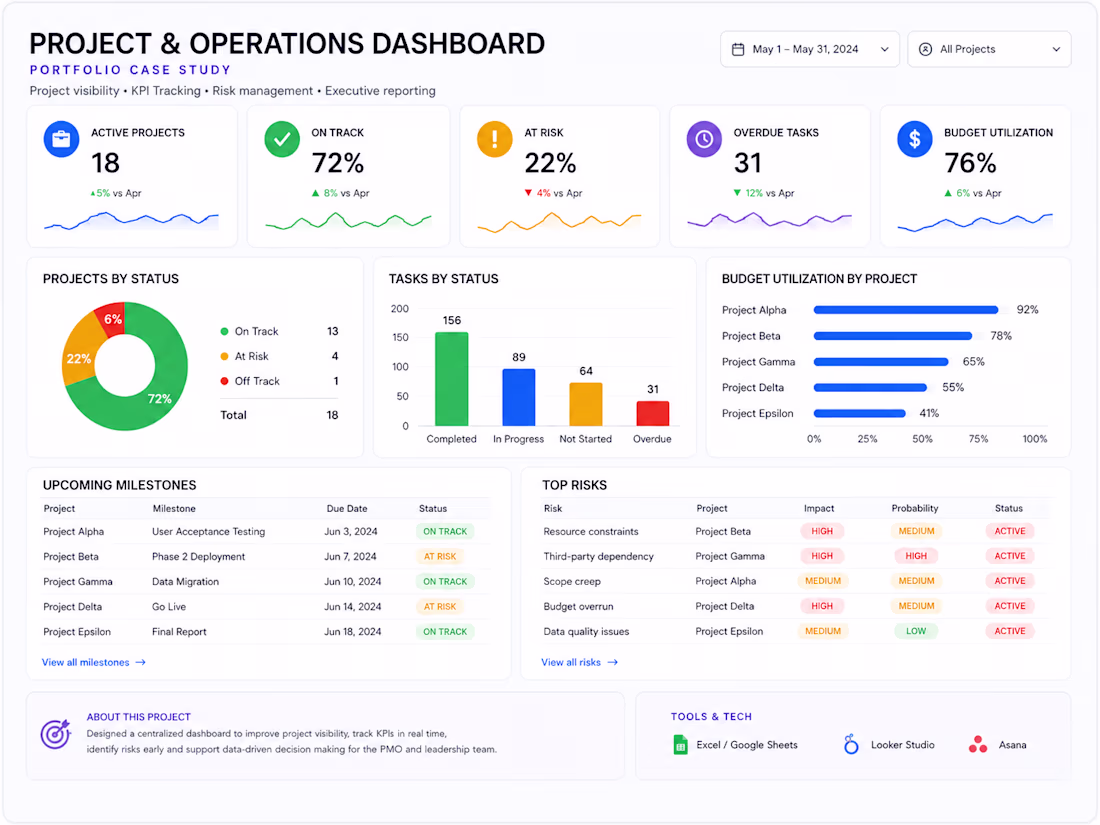The height and width of the screenshot is (825, 1100).
Task: Click the blue In Progress bar labeled 89
Action: point(518,397)
